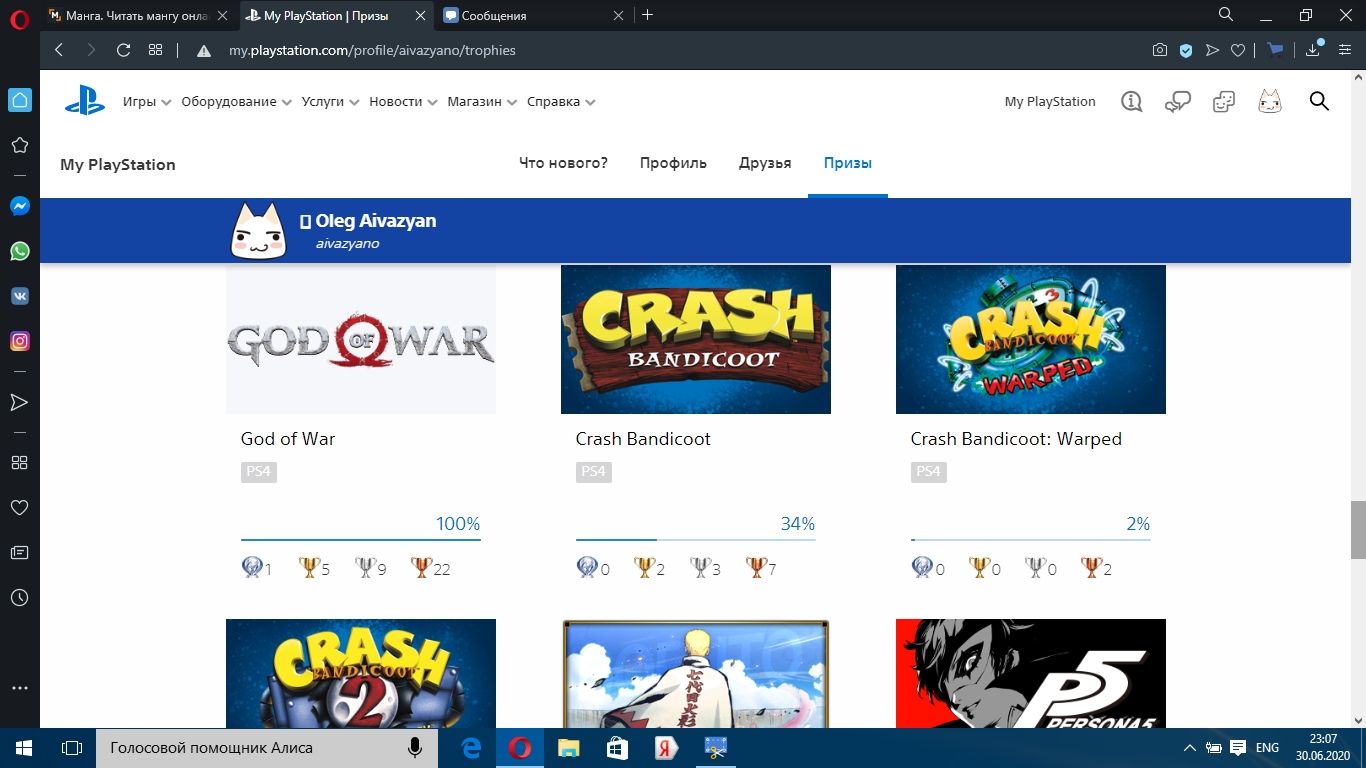Click the PlayStation logo icon
The image size is (1366, 768).
point(85,101)
